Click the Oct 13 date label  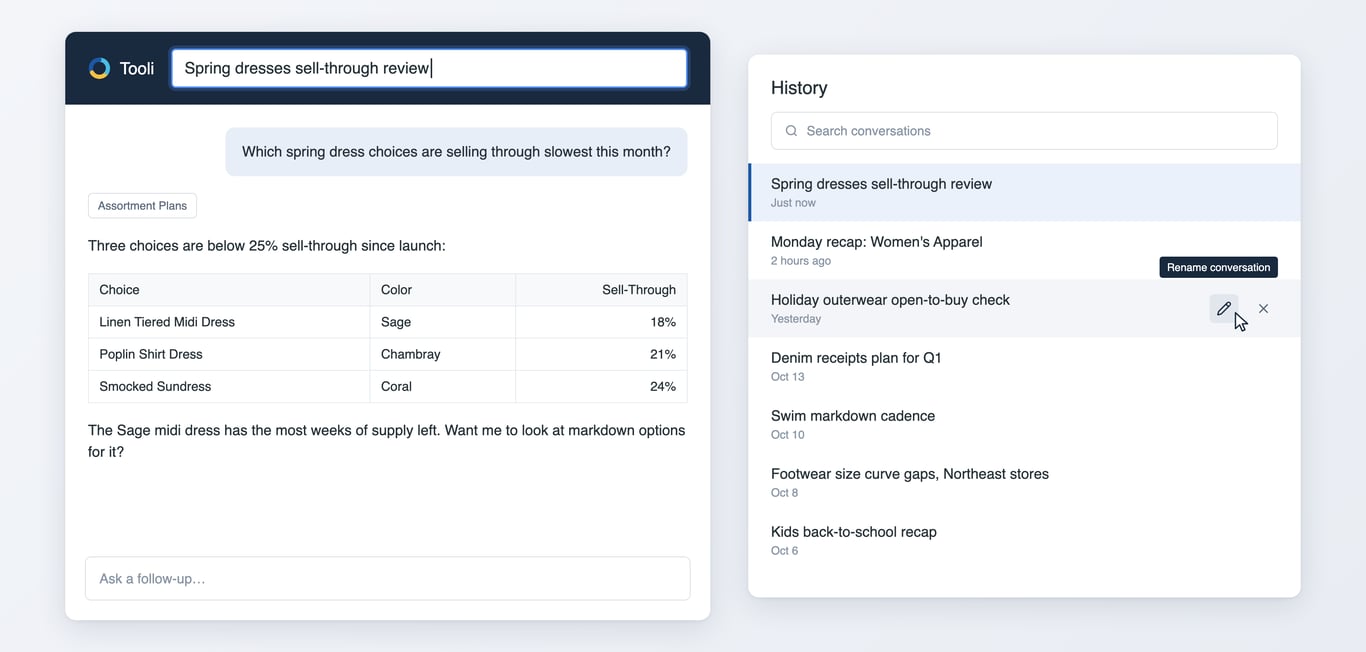coord(788,377)
